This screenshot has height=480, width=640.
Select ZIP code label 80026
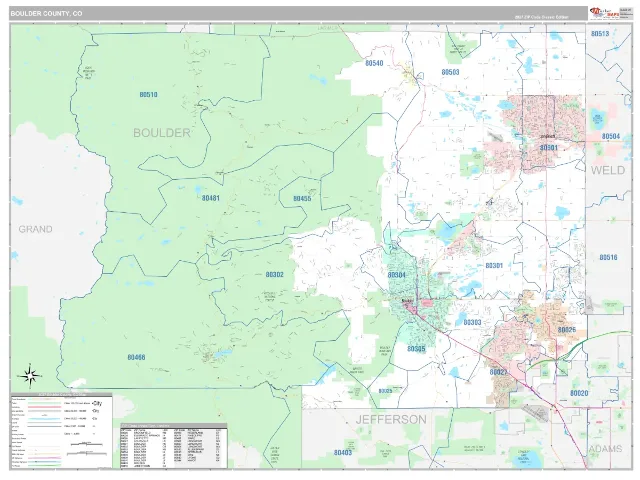(567, 330)
